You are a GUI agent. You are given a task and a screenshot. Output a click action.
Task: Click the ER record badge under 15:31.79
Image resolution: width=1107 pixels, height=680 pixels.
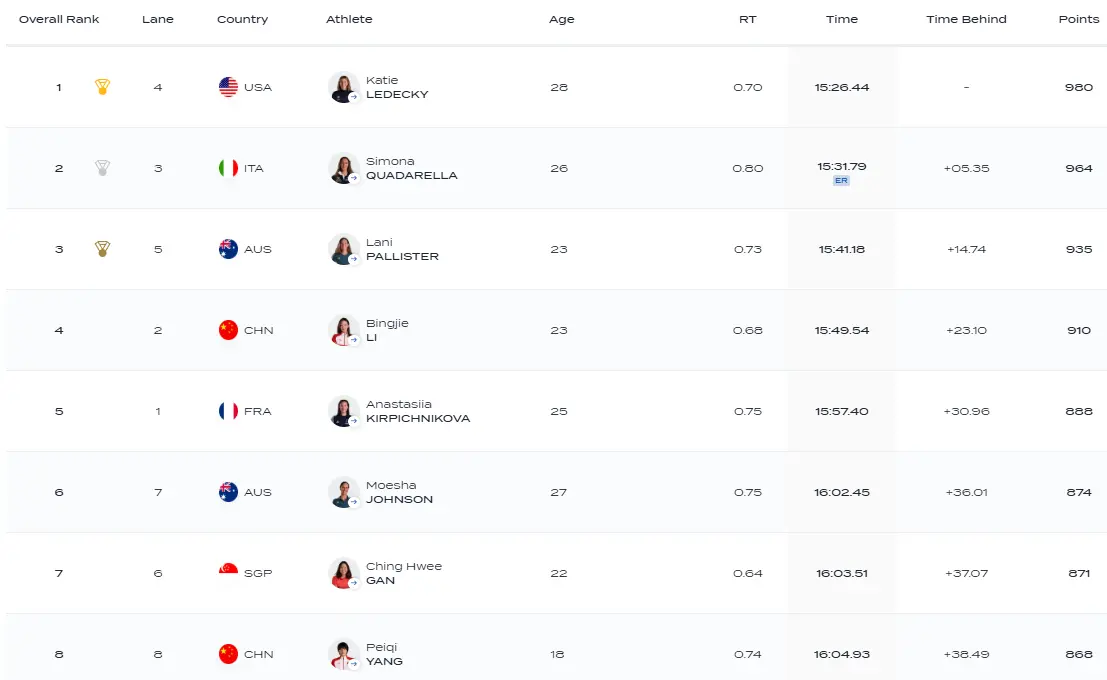[841, 181]
